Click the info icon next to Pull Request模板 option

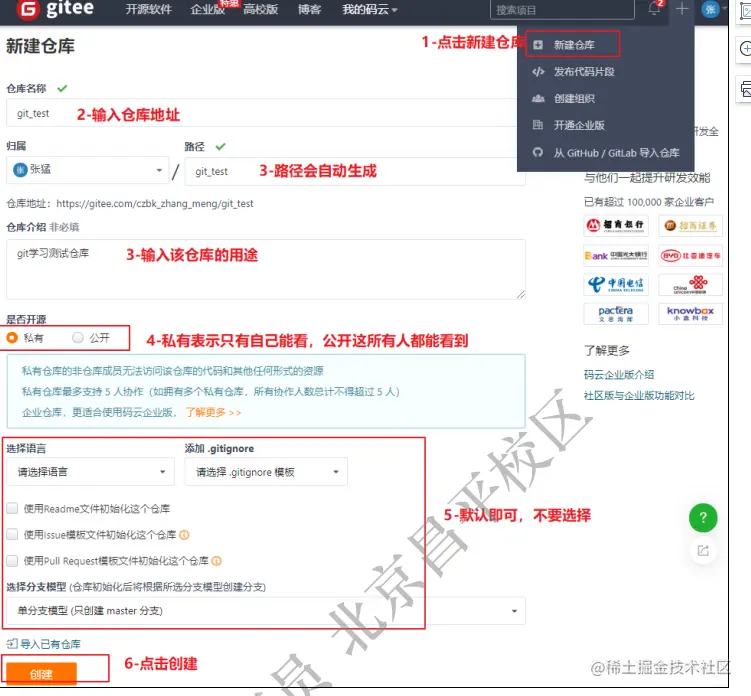[x=216, y=561]
